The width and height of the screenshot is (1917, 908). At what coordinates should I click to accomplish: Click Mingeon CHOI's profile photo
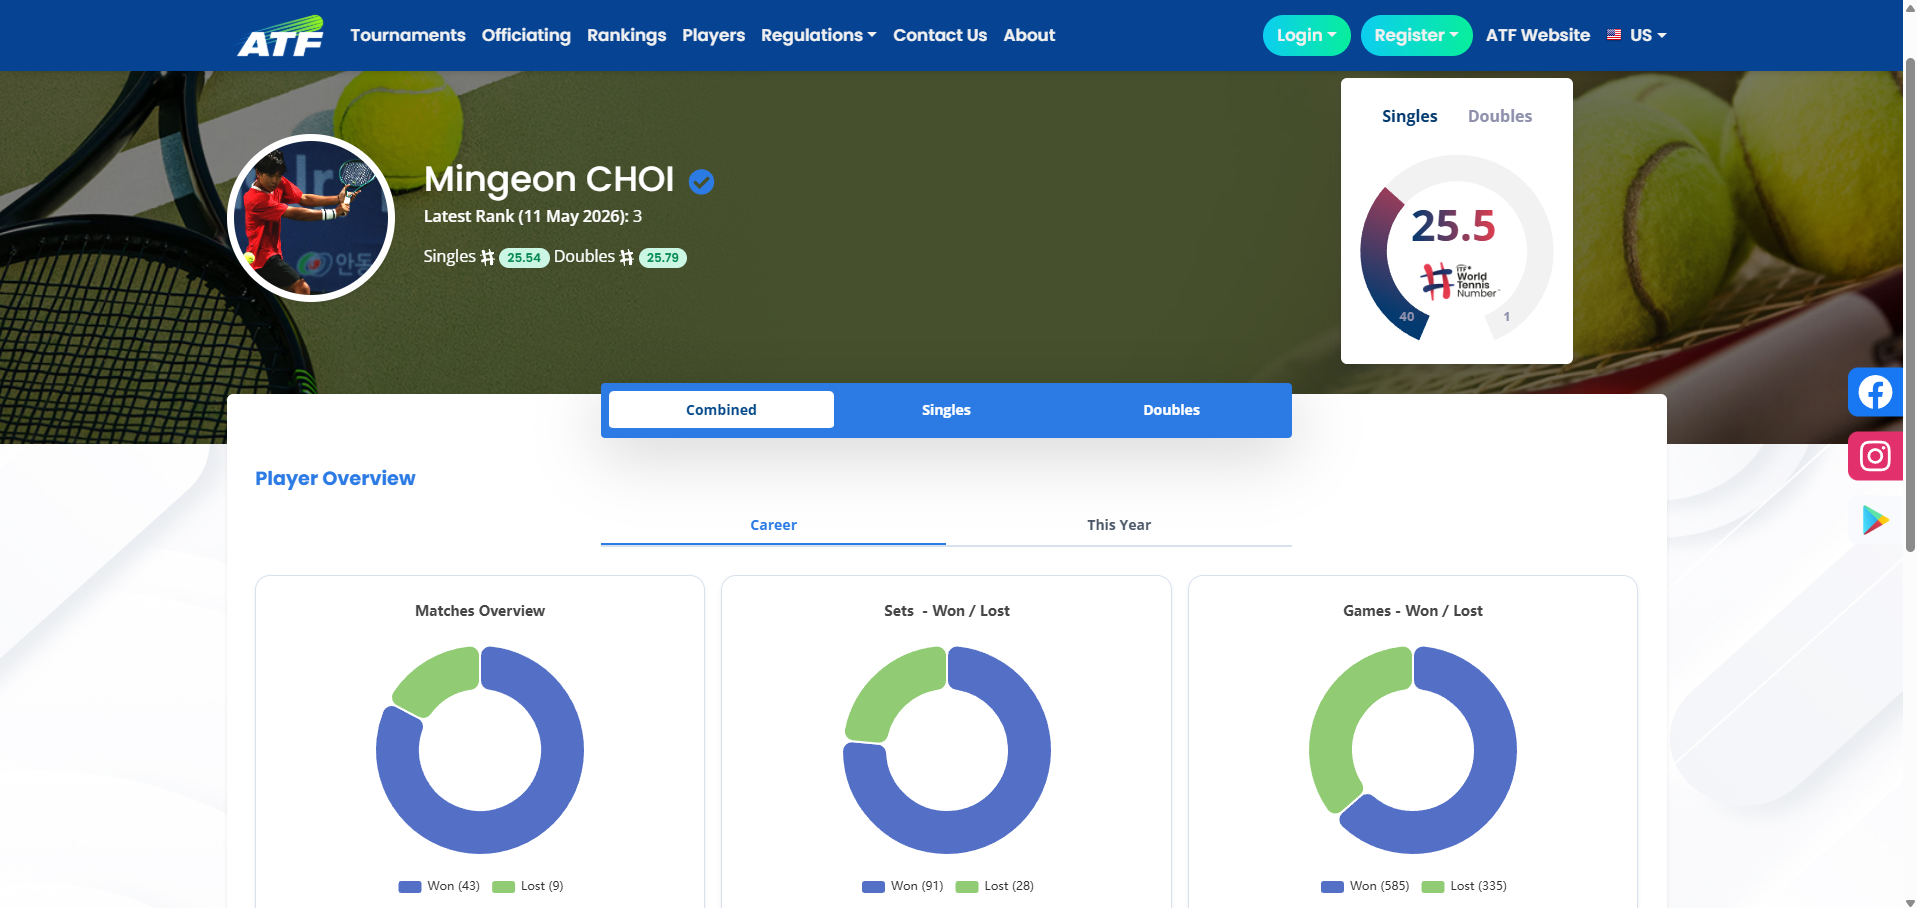click(x=312, y=218)
